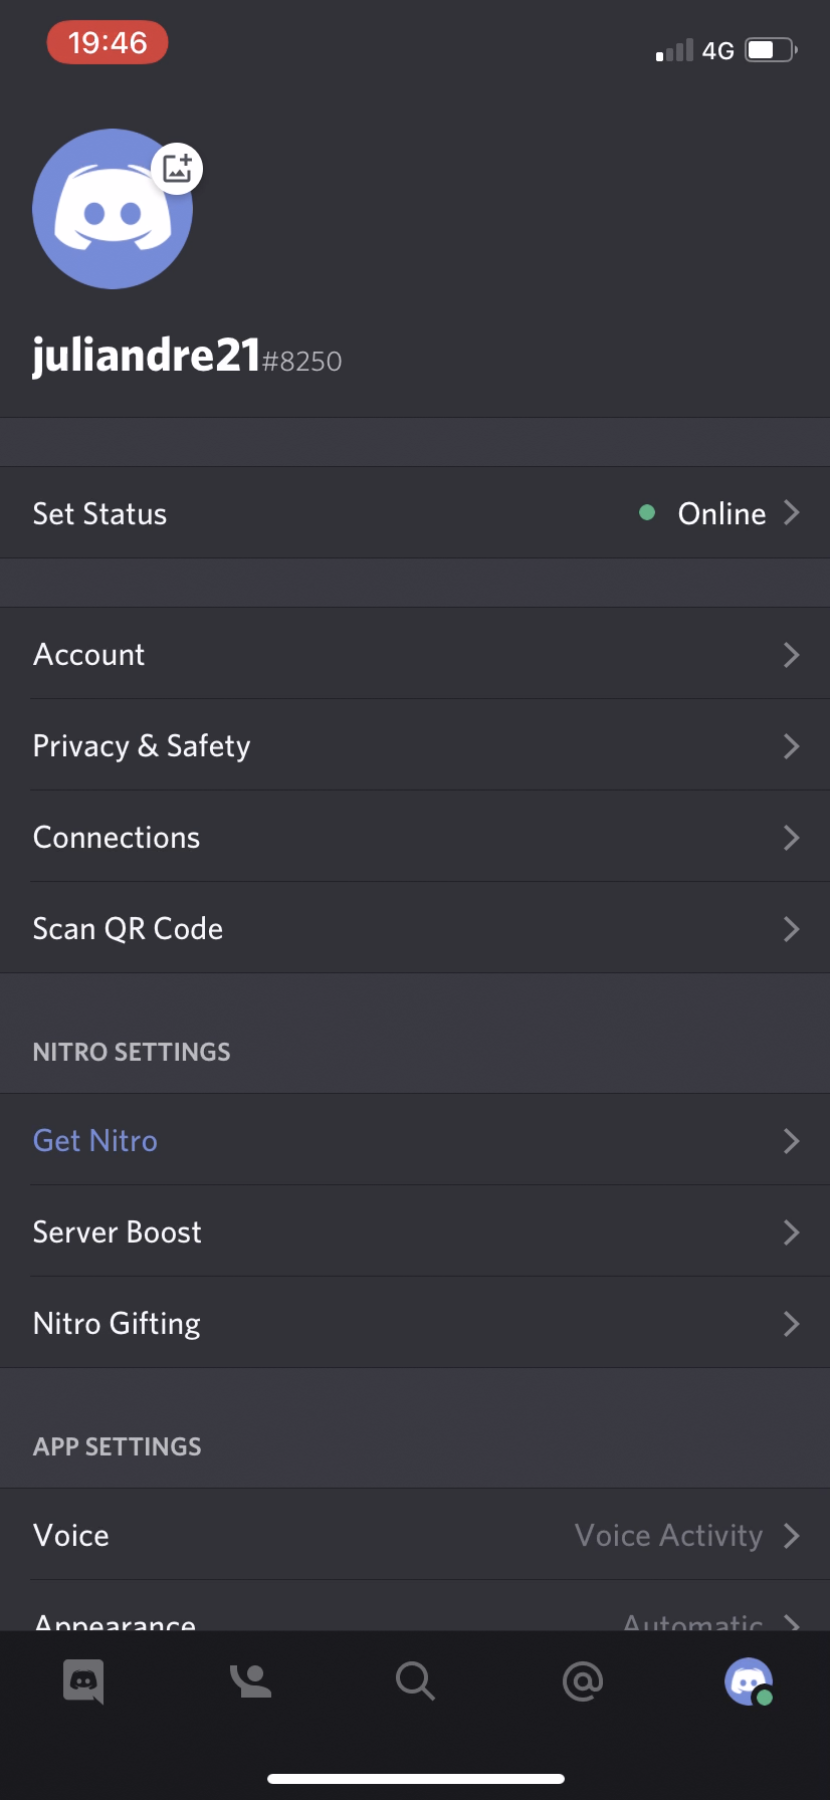This screenshot has width=830, height=1800.
Task: Open the Get Nitro page
Action: pos(415,1140)
